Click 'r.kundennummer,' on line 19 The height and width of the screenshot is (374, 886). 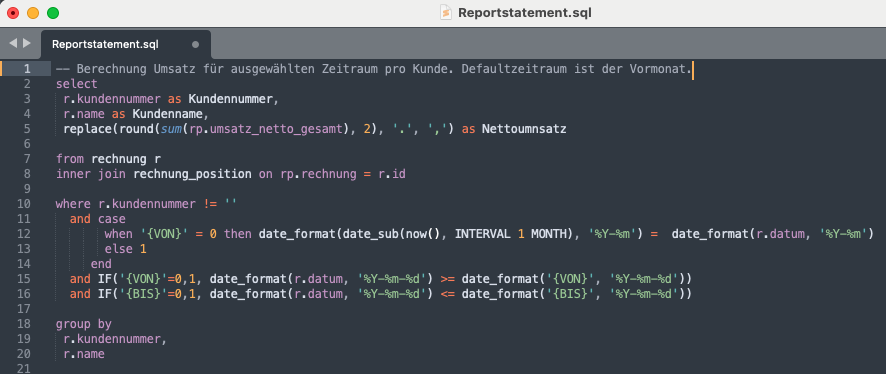point(115,339)
